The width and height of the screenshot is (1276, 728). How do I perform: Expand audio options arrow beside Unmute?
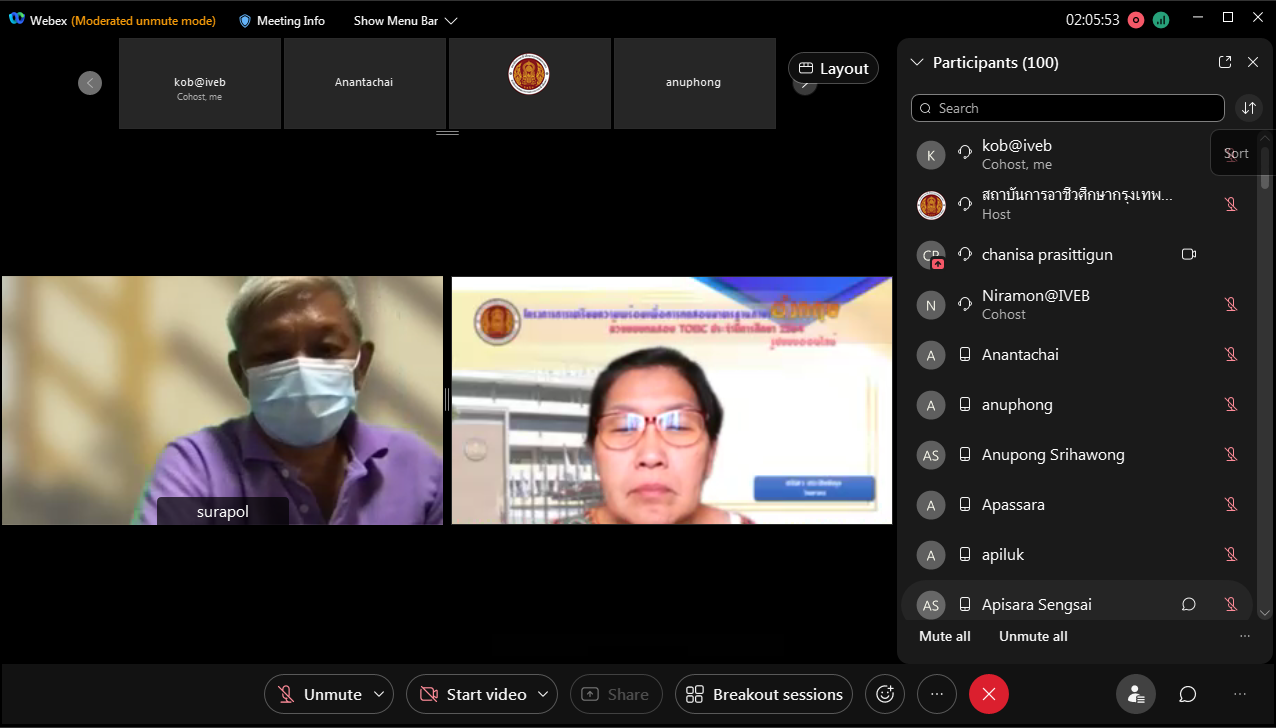[x=379, y=694]
